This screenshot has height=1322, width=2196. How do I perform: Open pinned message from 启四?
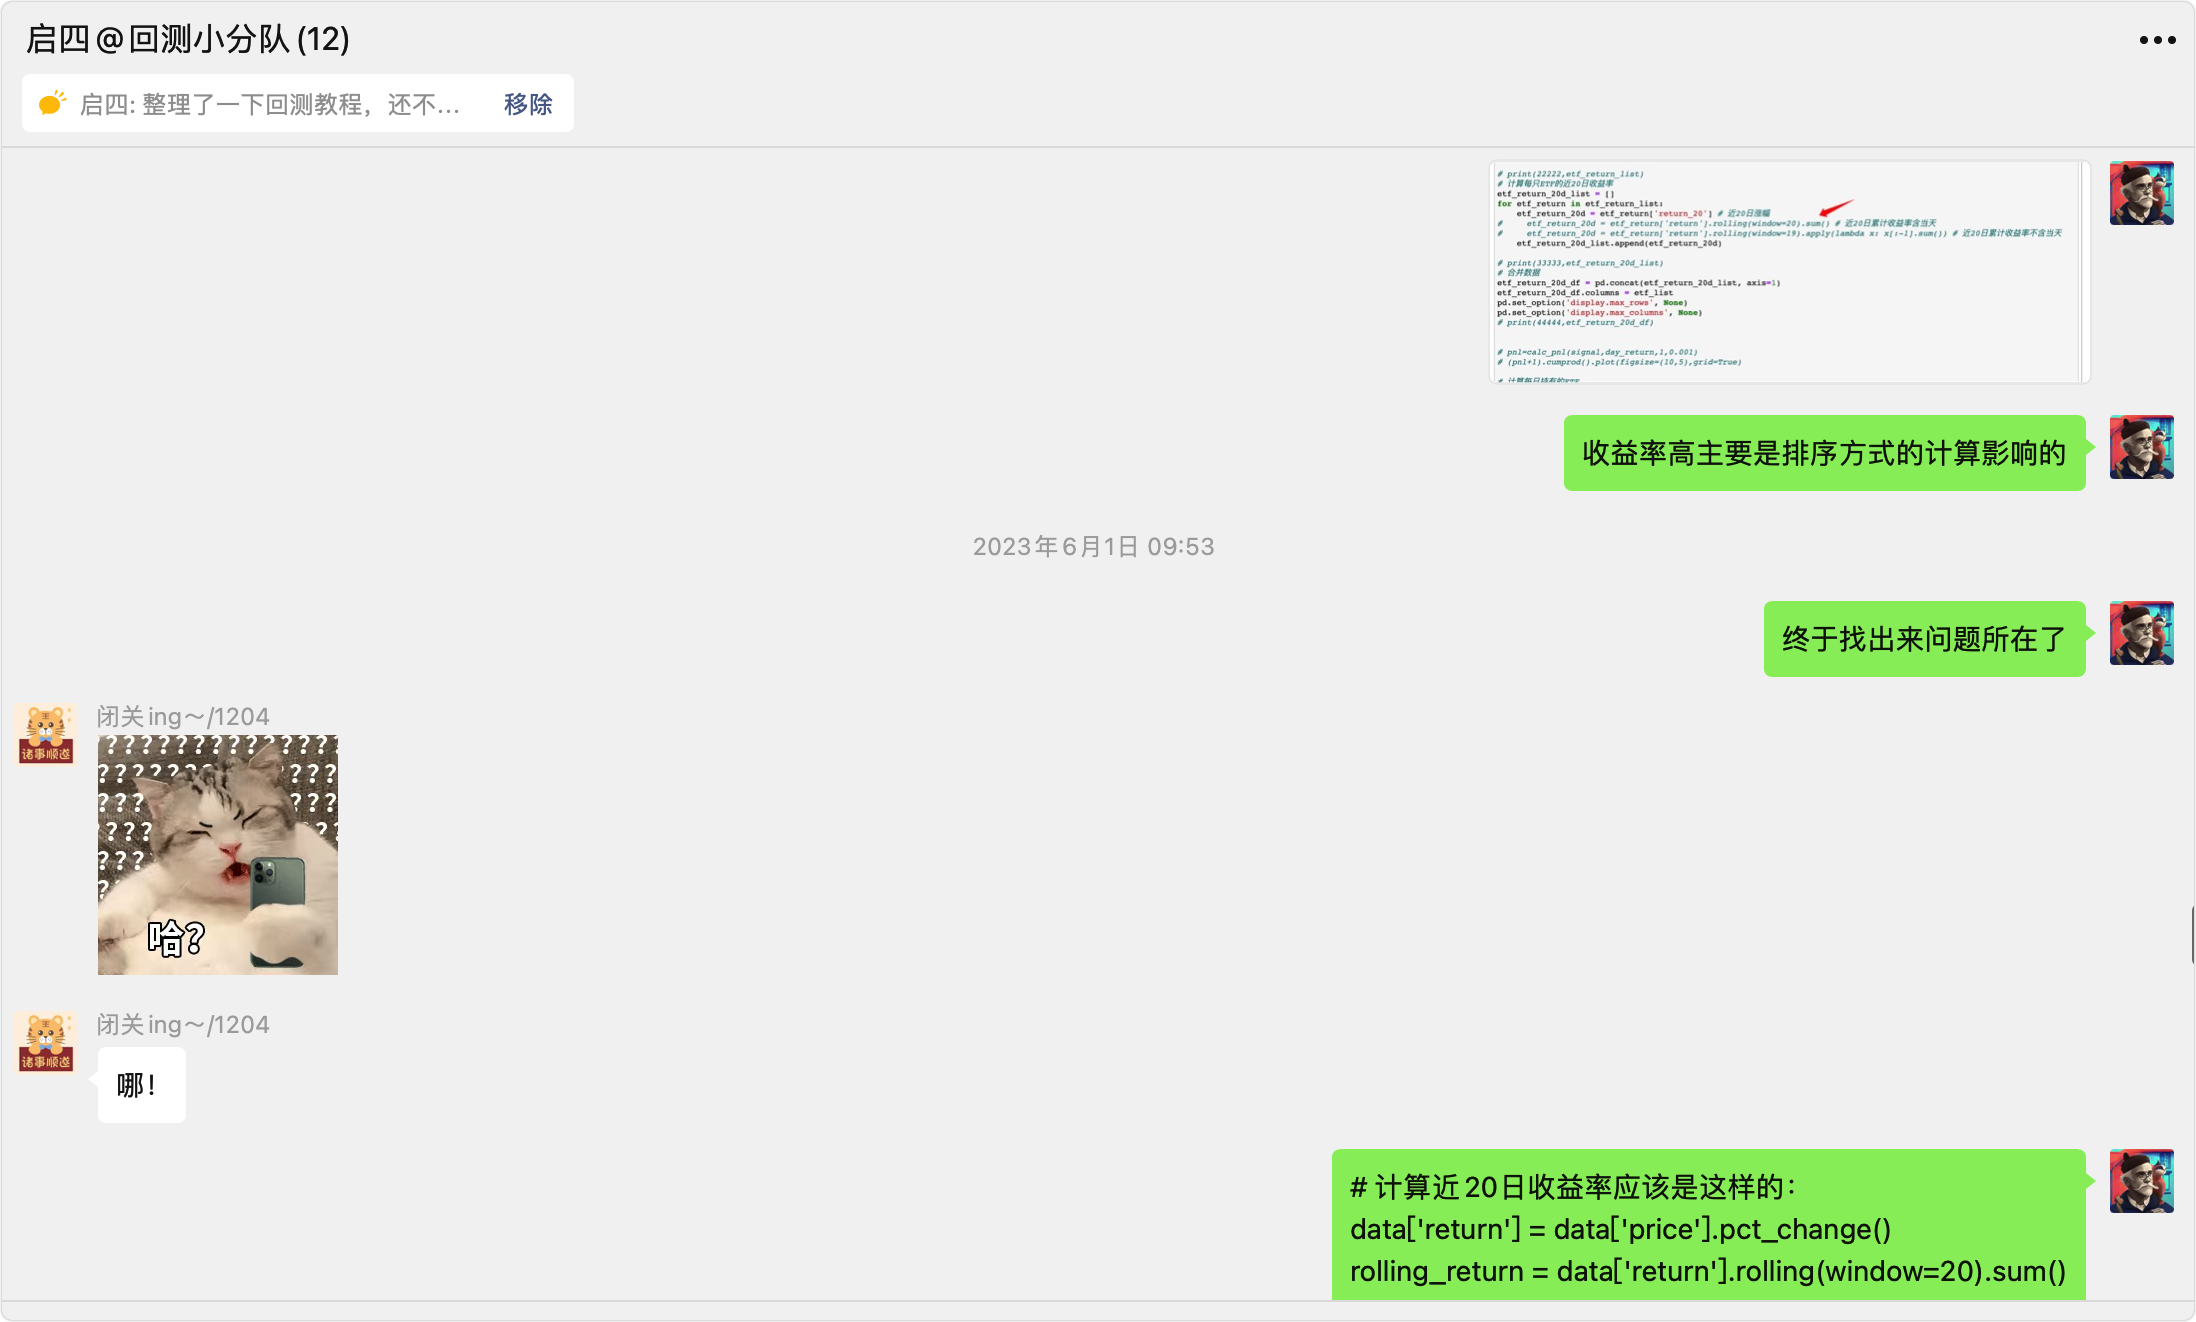[x=270, y=104]
